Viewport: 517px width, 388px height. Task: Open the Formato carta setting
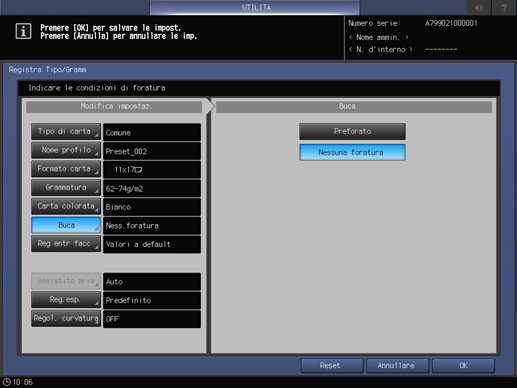(66, 169)
